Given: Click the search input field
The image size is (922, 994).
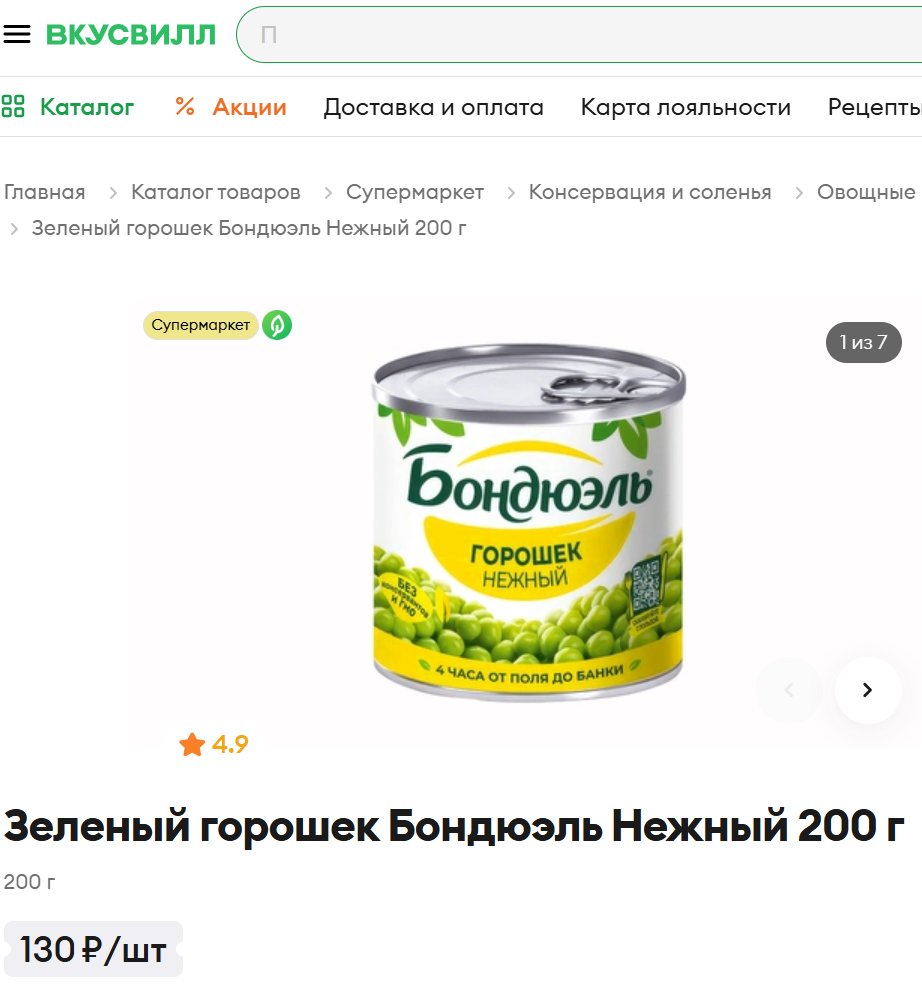Looking at the screenshot, I should [x=579, y=34].
